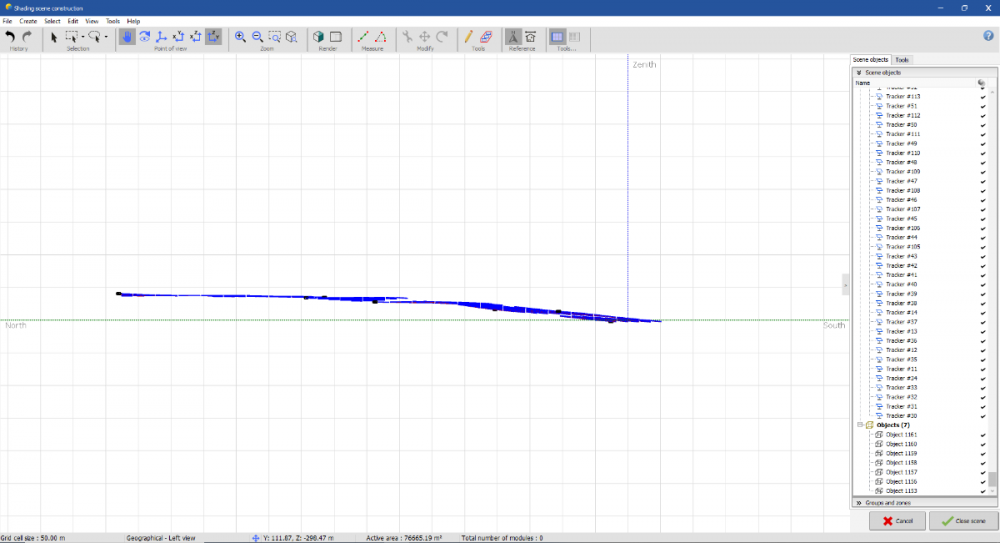1000x543 pixels.
Task: Toggle visibility check for Tracker #51
Action: pyautogui.click(x=983, y=106)
